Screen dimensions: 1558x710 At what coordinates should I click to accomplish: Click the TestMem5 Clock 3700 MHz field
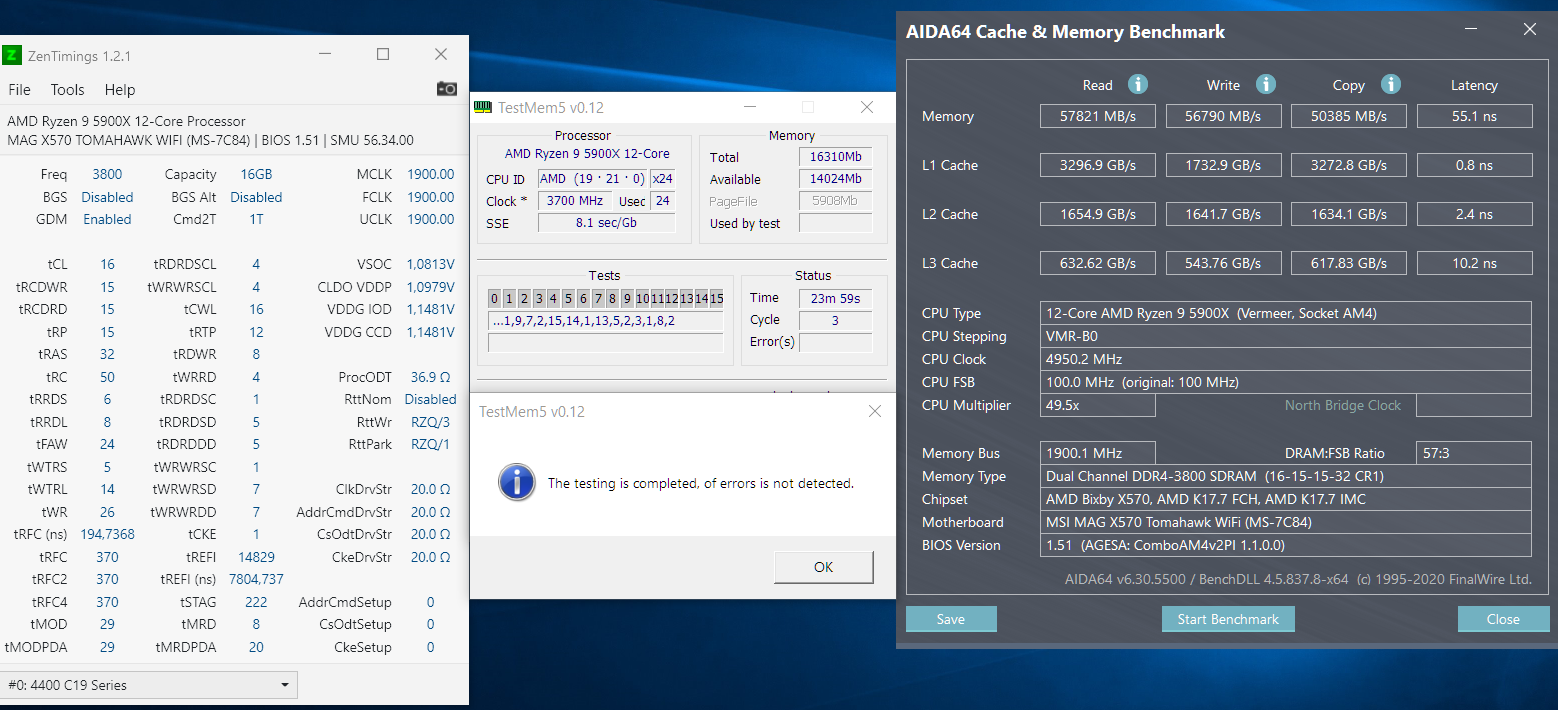(575, 201)
